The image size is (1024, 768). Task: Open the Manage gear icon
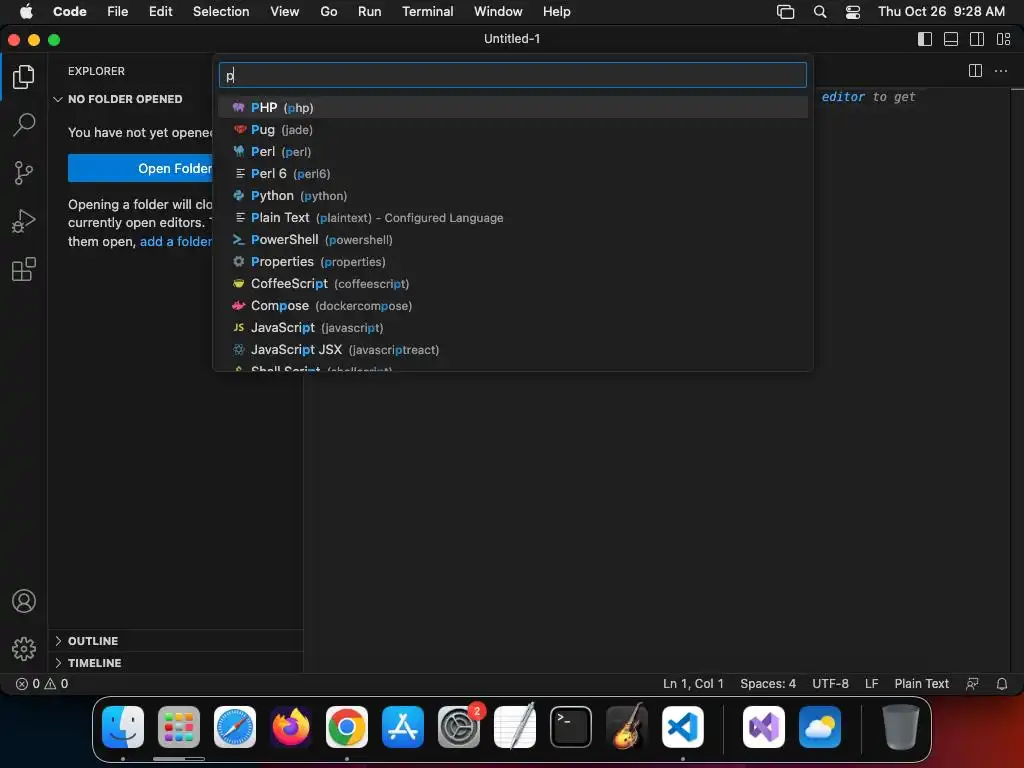(x=24, y=648)
